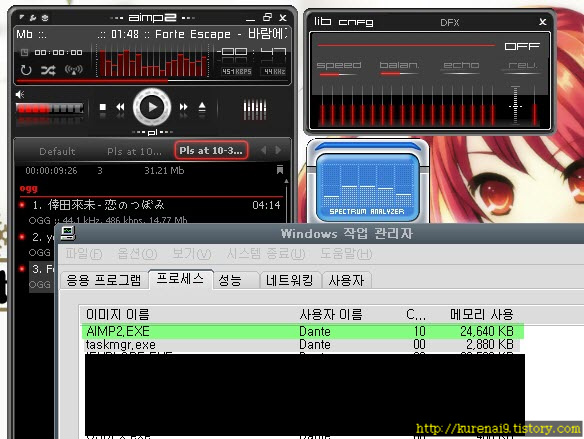The width and height of the screenshot is (584, 439).
Task: Toggle repeat mode in AIMP2
Action: point(26,70)
